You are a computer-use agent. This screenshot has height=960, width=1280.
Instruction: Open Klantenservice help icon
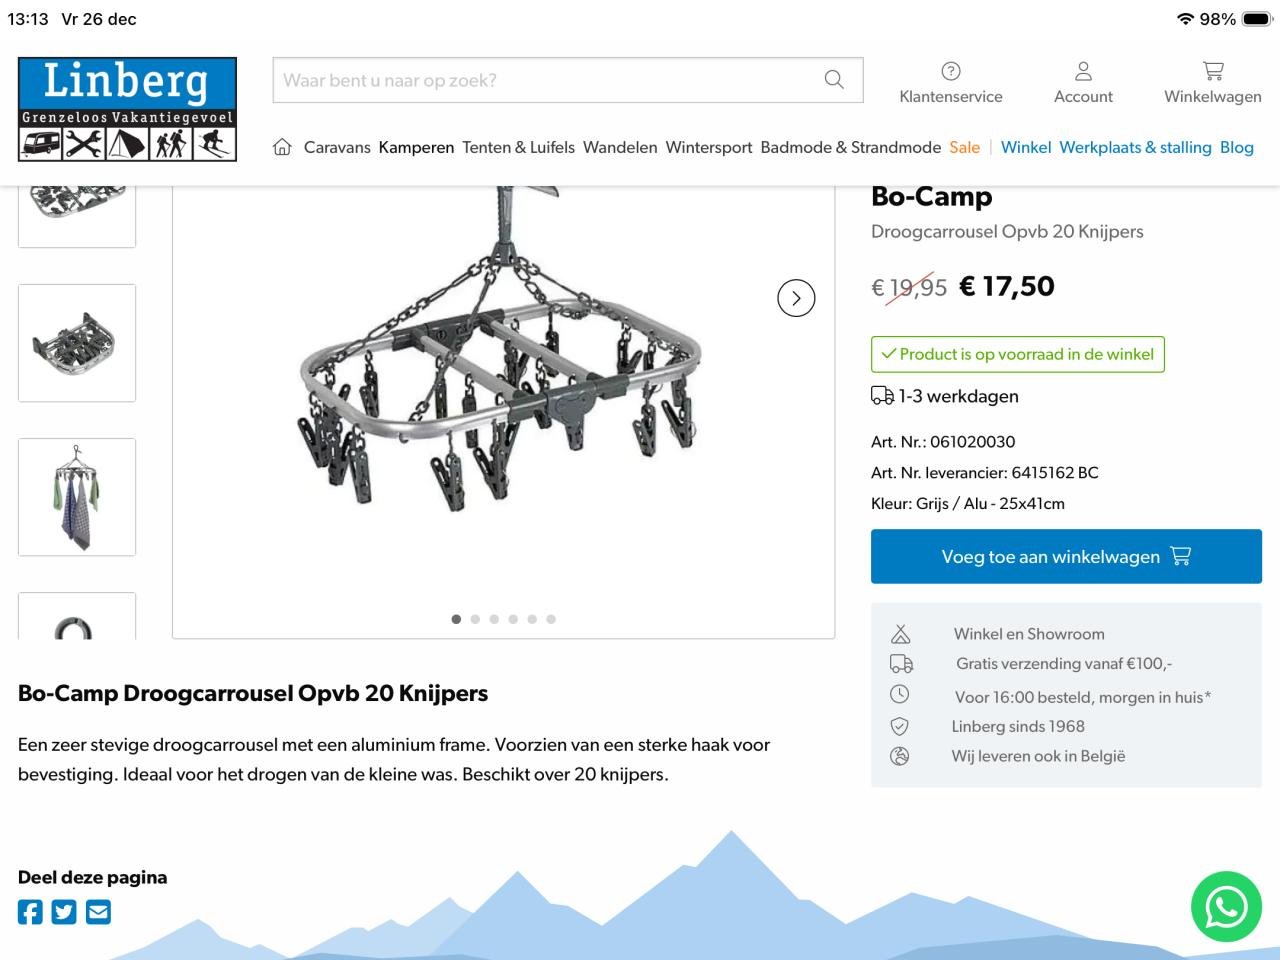(951, 71)
